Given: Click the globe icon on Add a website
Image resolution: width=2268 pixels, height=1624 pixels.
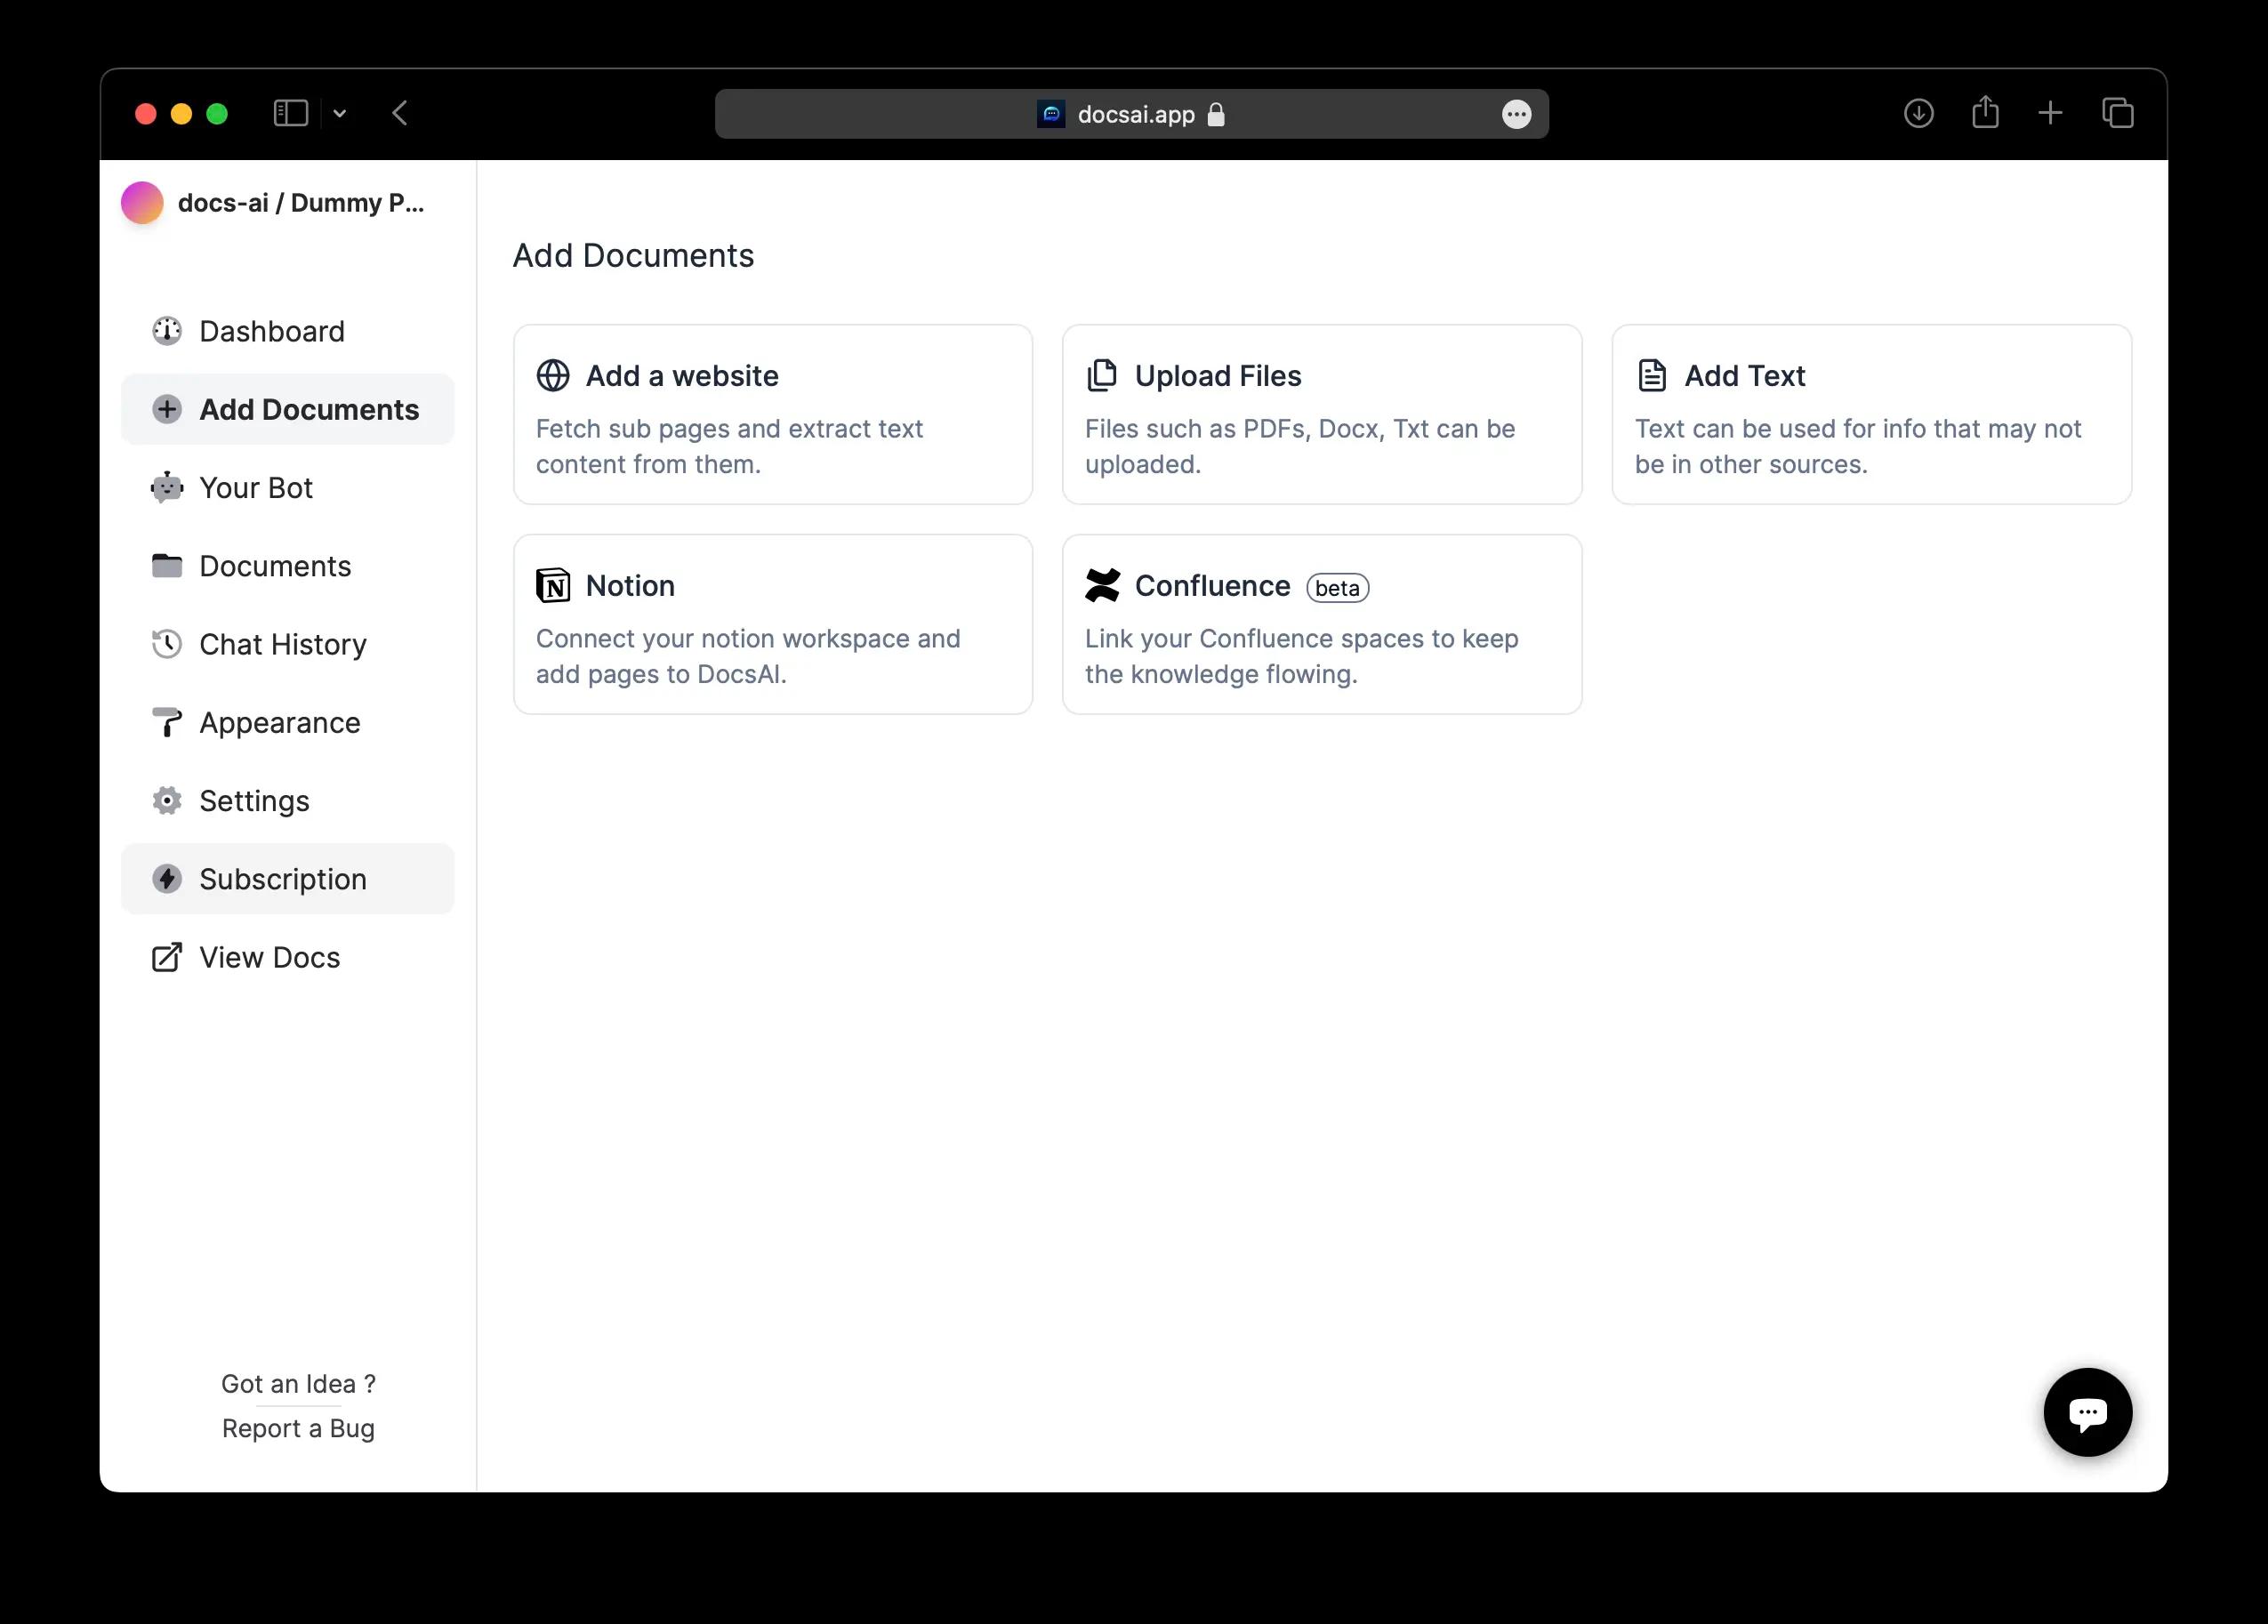Looking at the screenshot, I should [553, 376].
